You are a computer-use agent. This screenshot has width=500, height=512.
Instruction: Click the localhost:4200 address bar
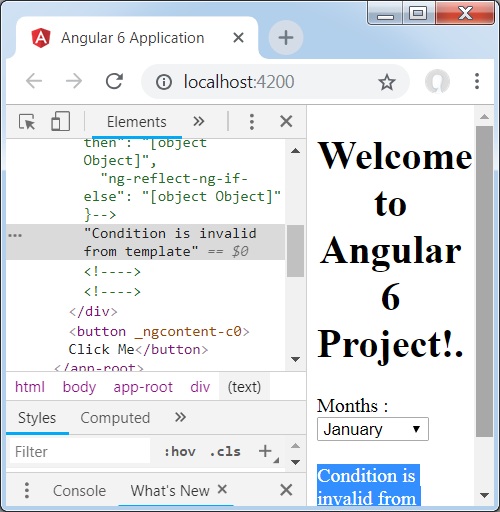click(275, 82)
